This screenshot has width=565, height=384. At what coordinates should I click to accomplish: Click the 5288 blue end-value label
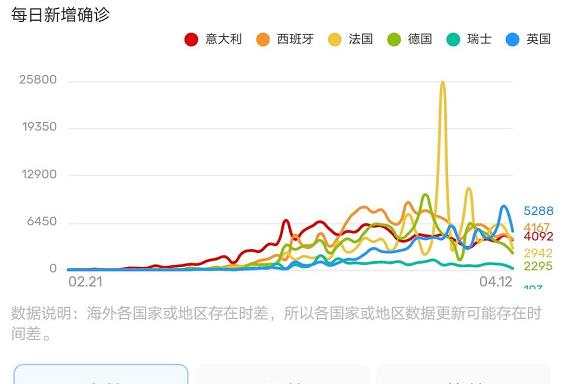point(538,211)
